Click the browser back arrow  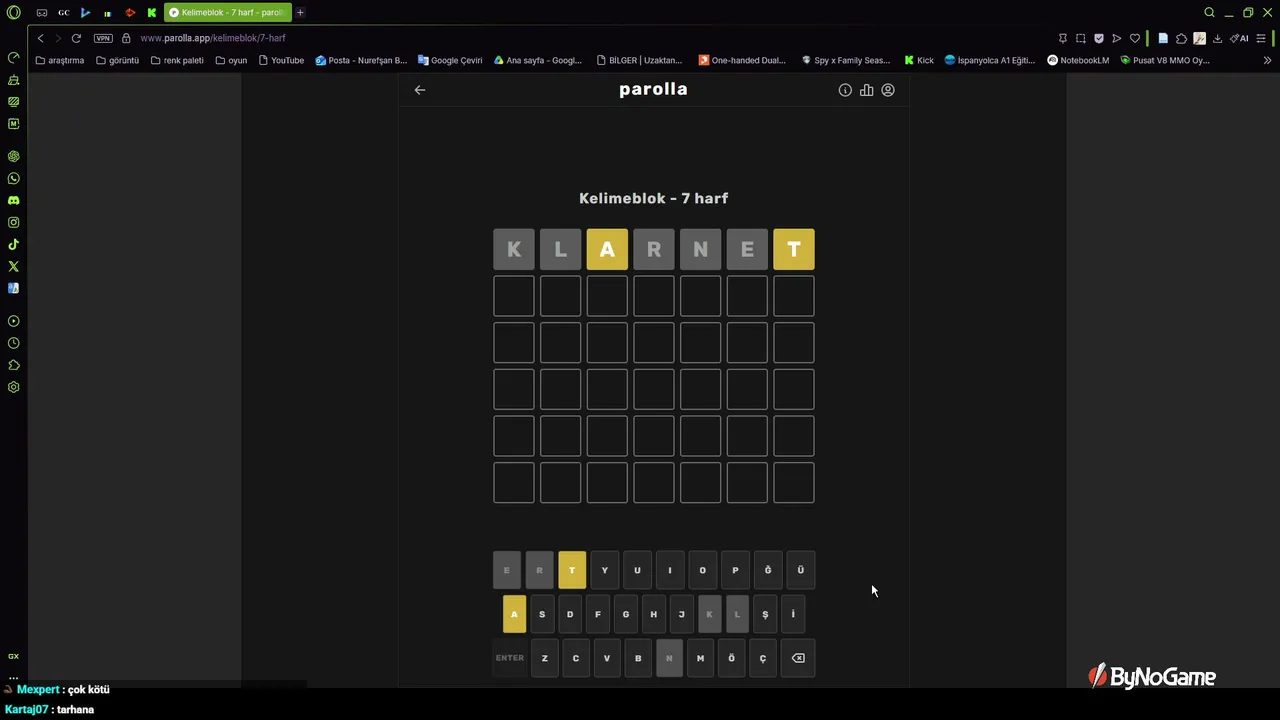click(40, 38)
